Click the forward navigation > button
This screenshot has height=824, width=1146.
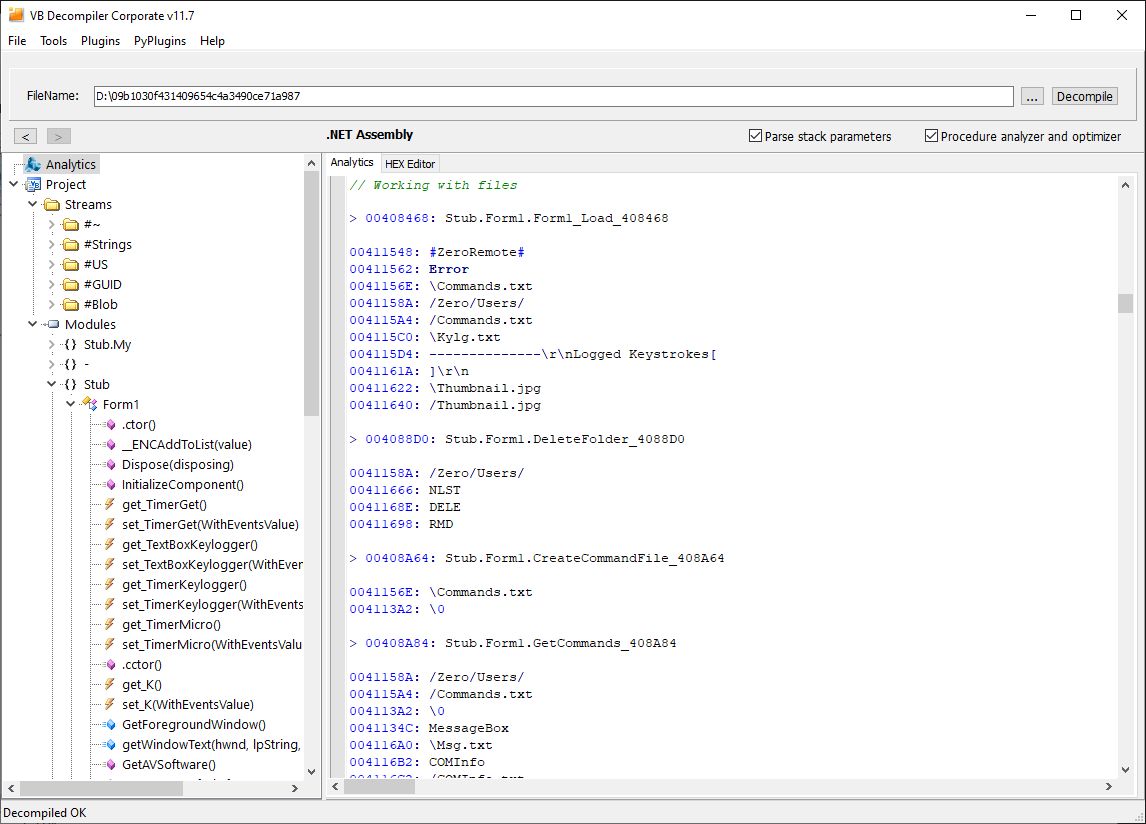coord(58,136)
